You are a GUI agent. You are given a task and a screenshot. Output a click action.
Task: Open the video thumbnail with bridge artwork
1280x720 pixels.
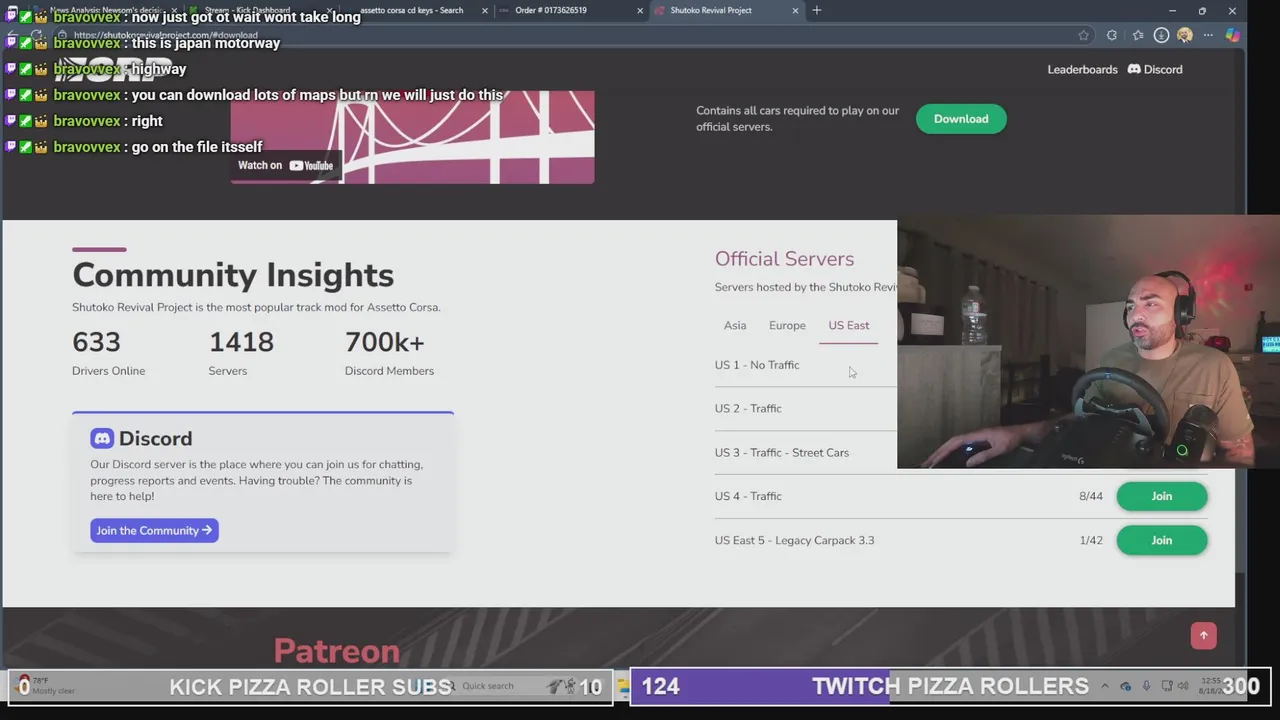(x=412, y=137)
